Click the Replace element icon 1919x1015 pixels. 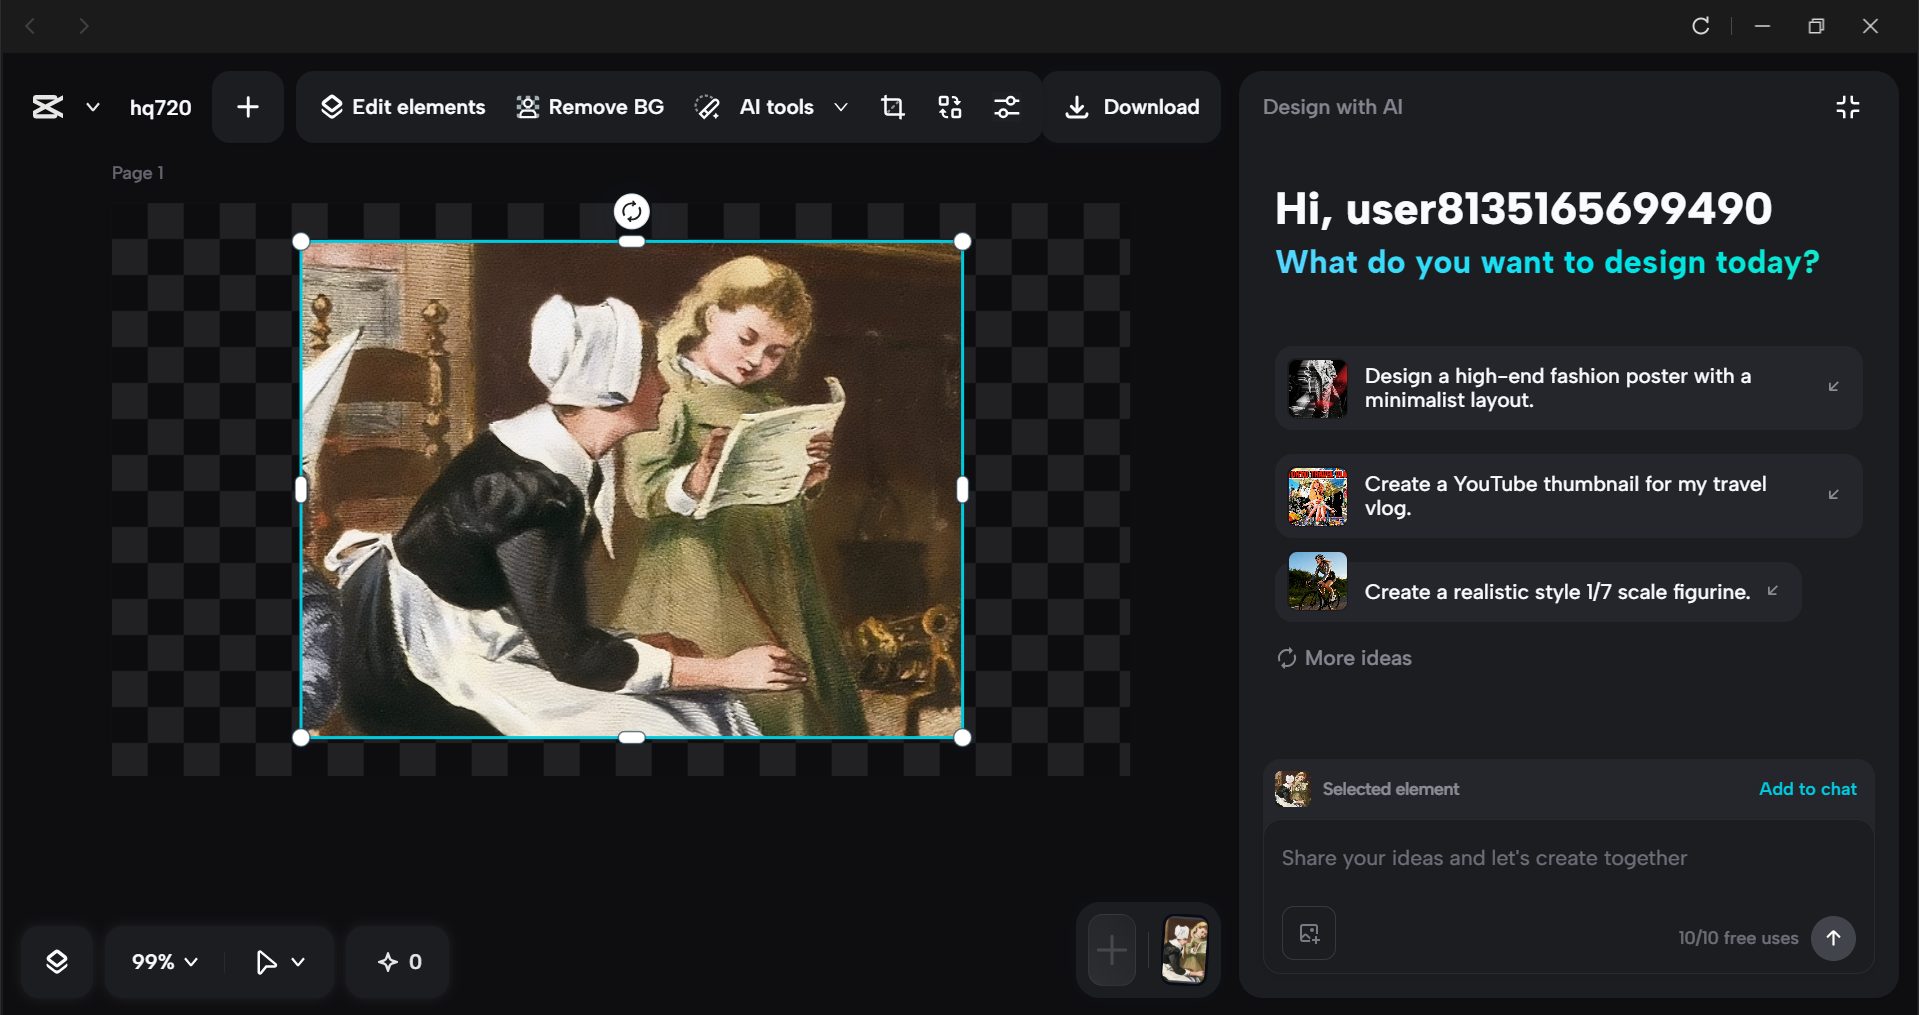[x=949, y=107]
